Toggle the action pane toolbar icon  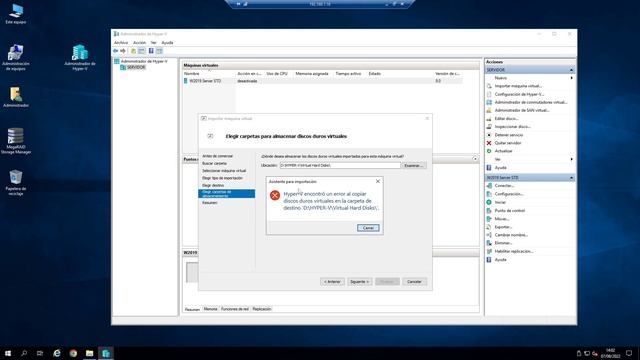[x=159, y=51]
